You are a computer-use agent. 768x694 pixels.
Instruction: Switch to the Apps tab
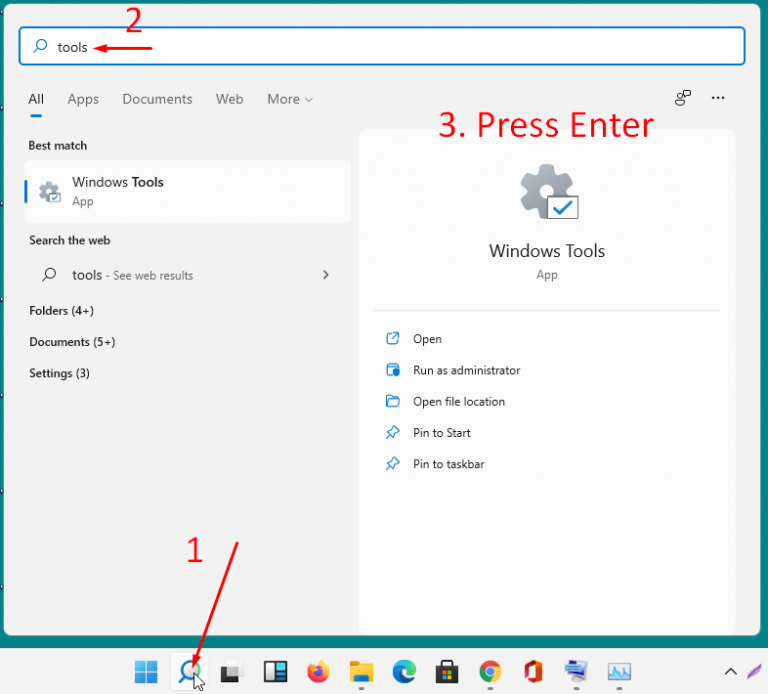pyautogui.click(x=83, y=99)
